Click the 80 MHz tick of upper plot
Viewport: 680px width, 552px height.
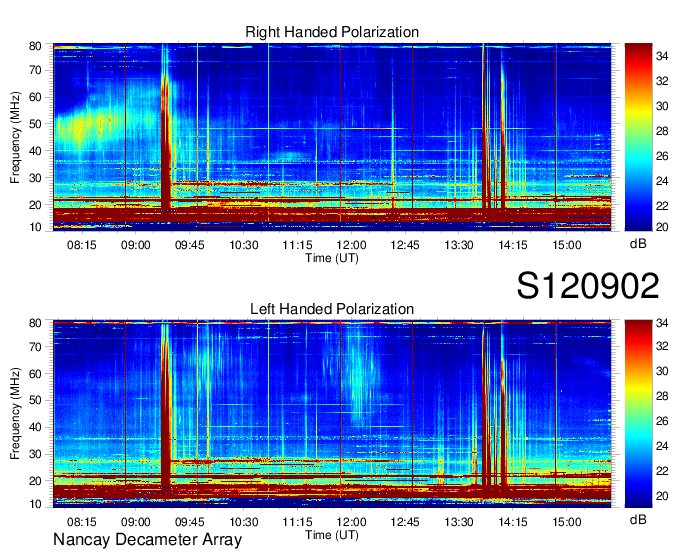tap(35, 46)
